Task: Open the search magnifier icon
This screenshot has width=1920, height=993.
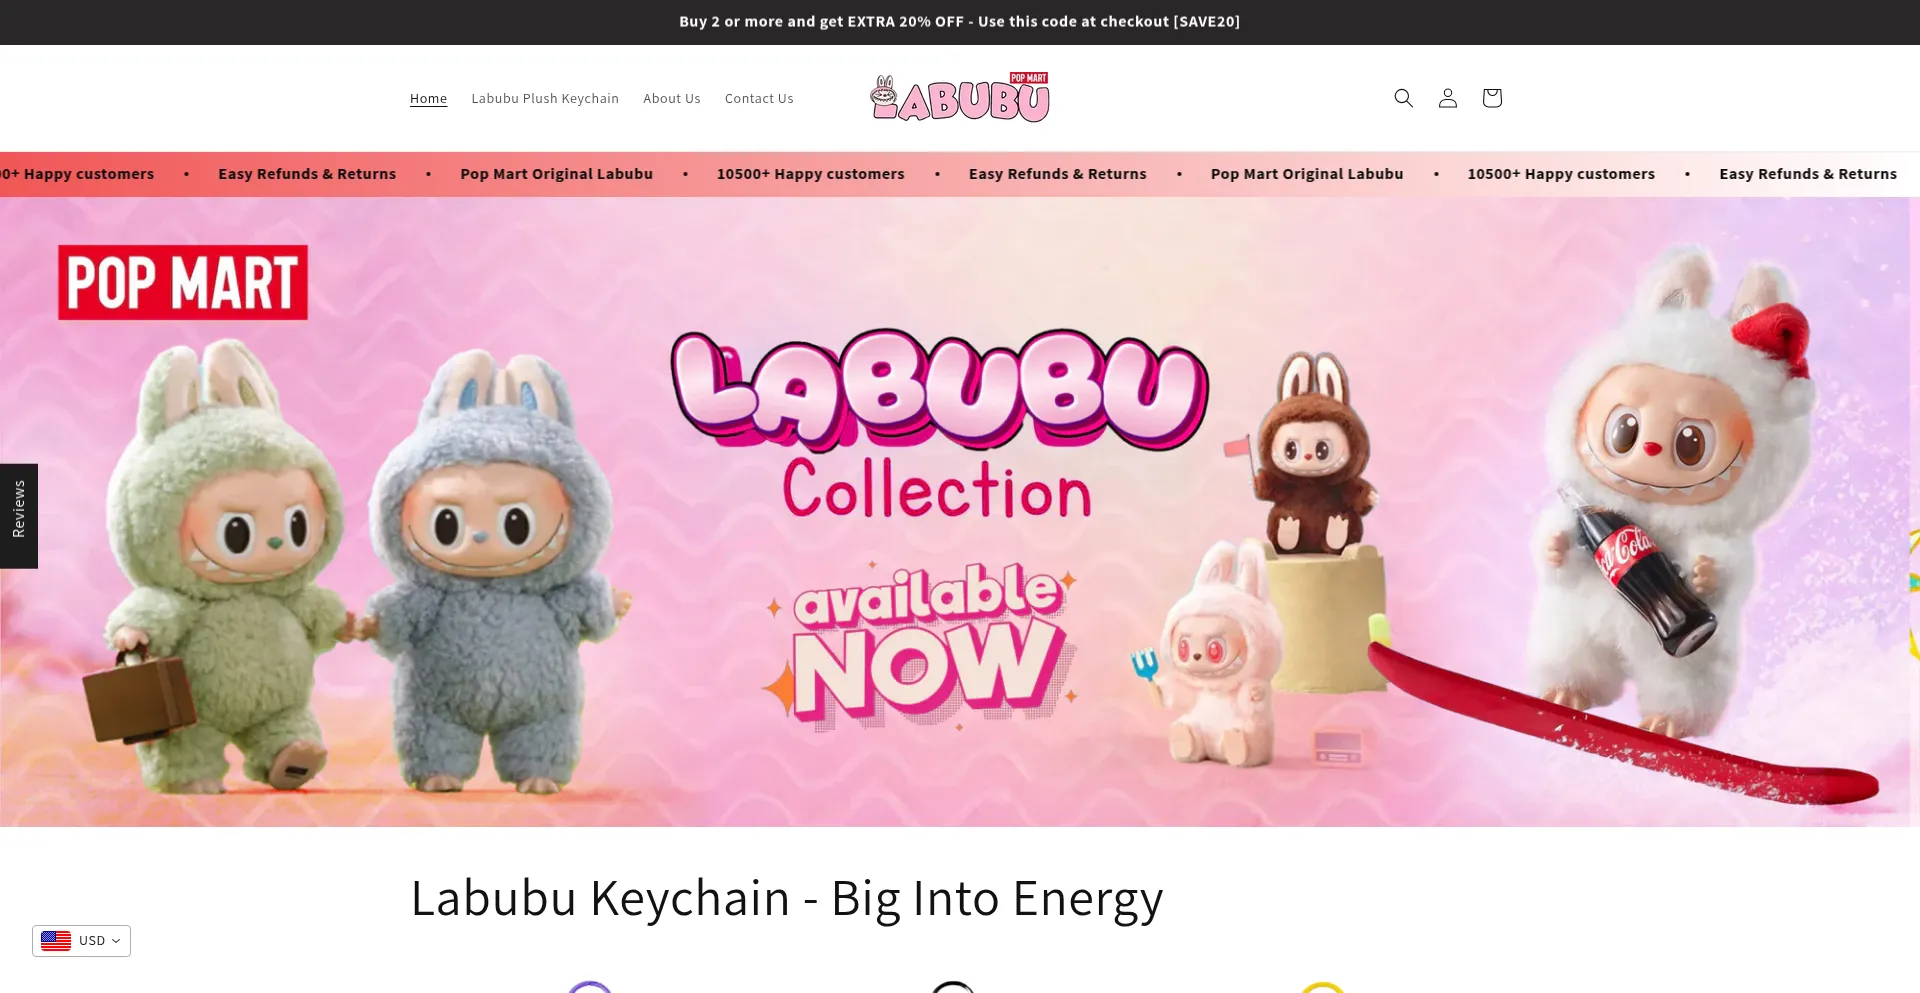Action: (1403, 98)
